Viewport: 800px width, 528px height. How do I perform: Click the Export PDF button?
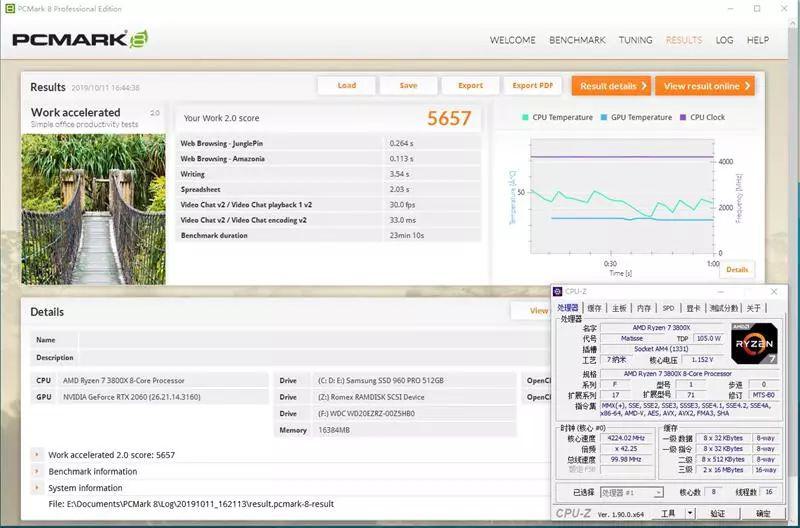tap(532, 86)
